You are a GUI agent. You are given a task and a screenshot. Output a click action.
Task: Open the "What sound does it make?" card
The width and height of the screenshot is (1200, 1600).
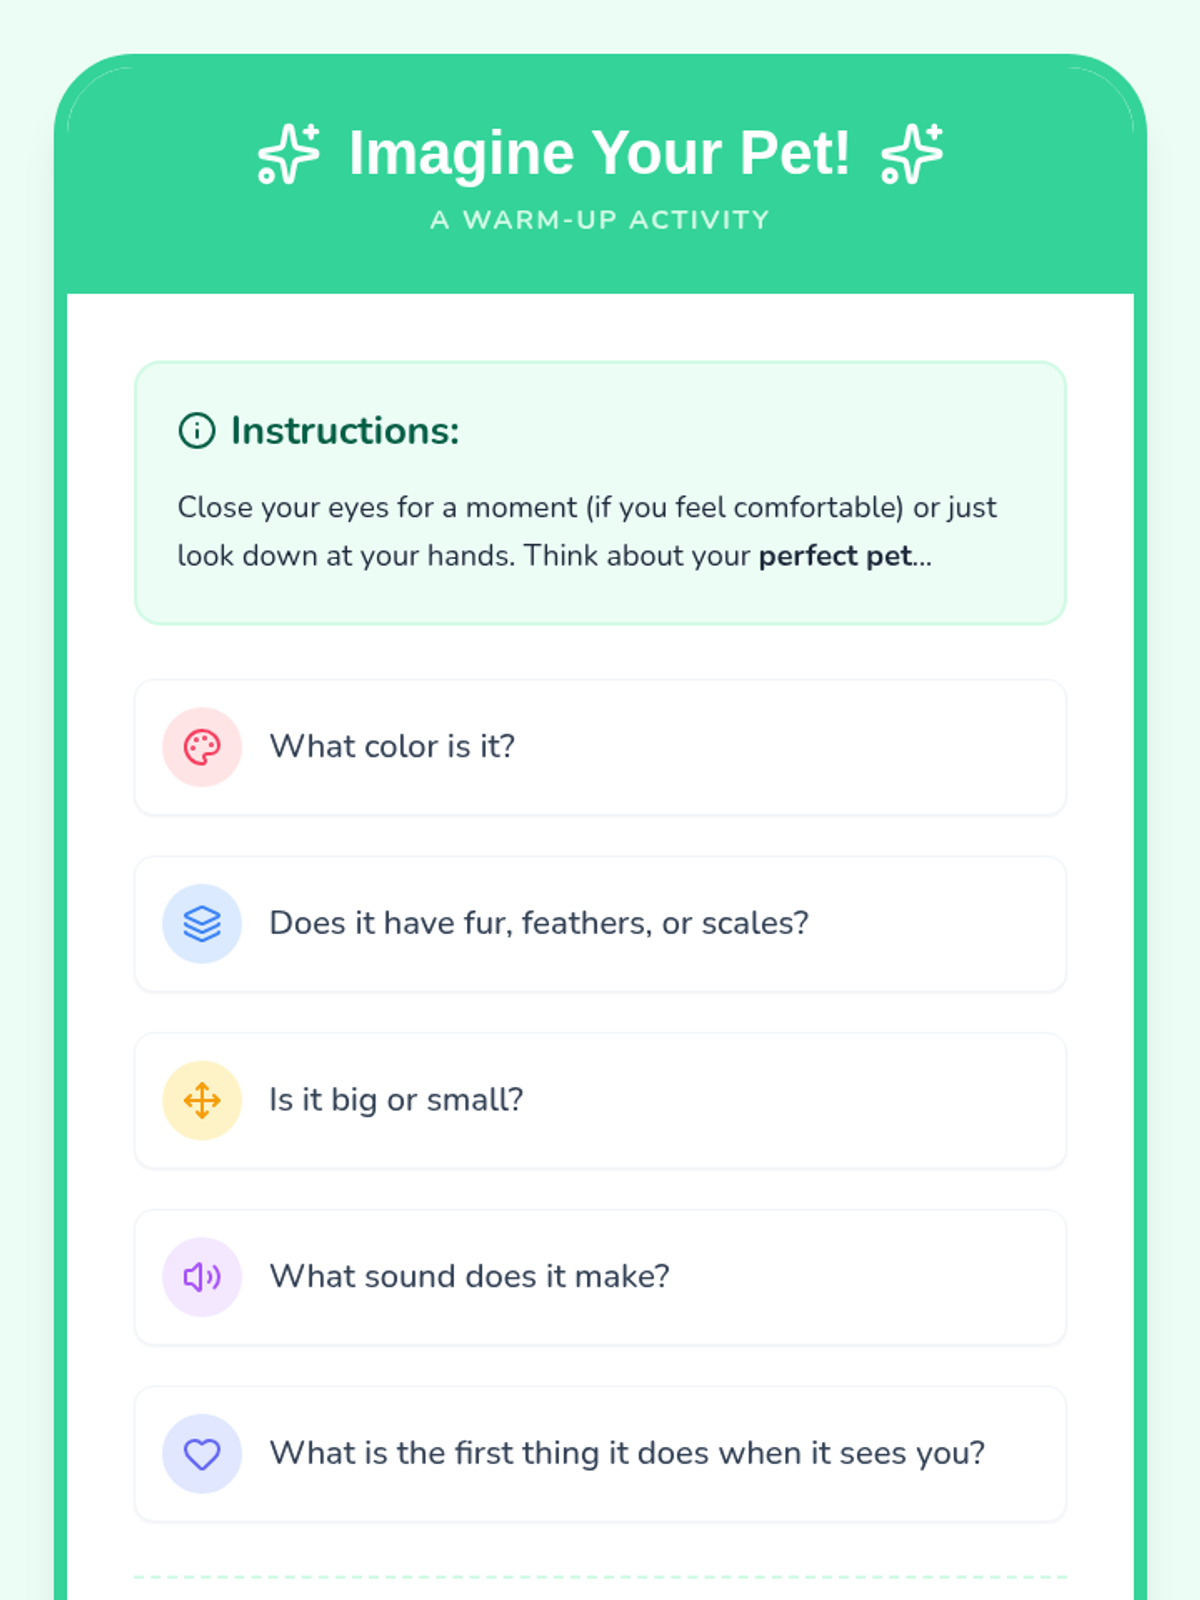[x=600, y=1277]
